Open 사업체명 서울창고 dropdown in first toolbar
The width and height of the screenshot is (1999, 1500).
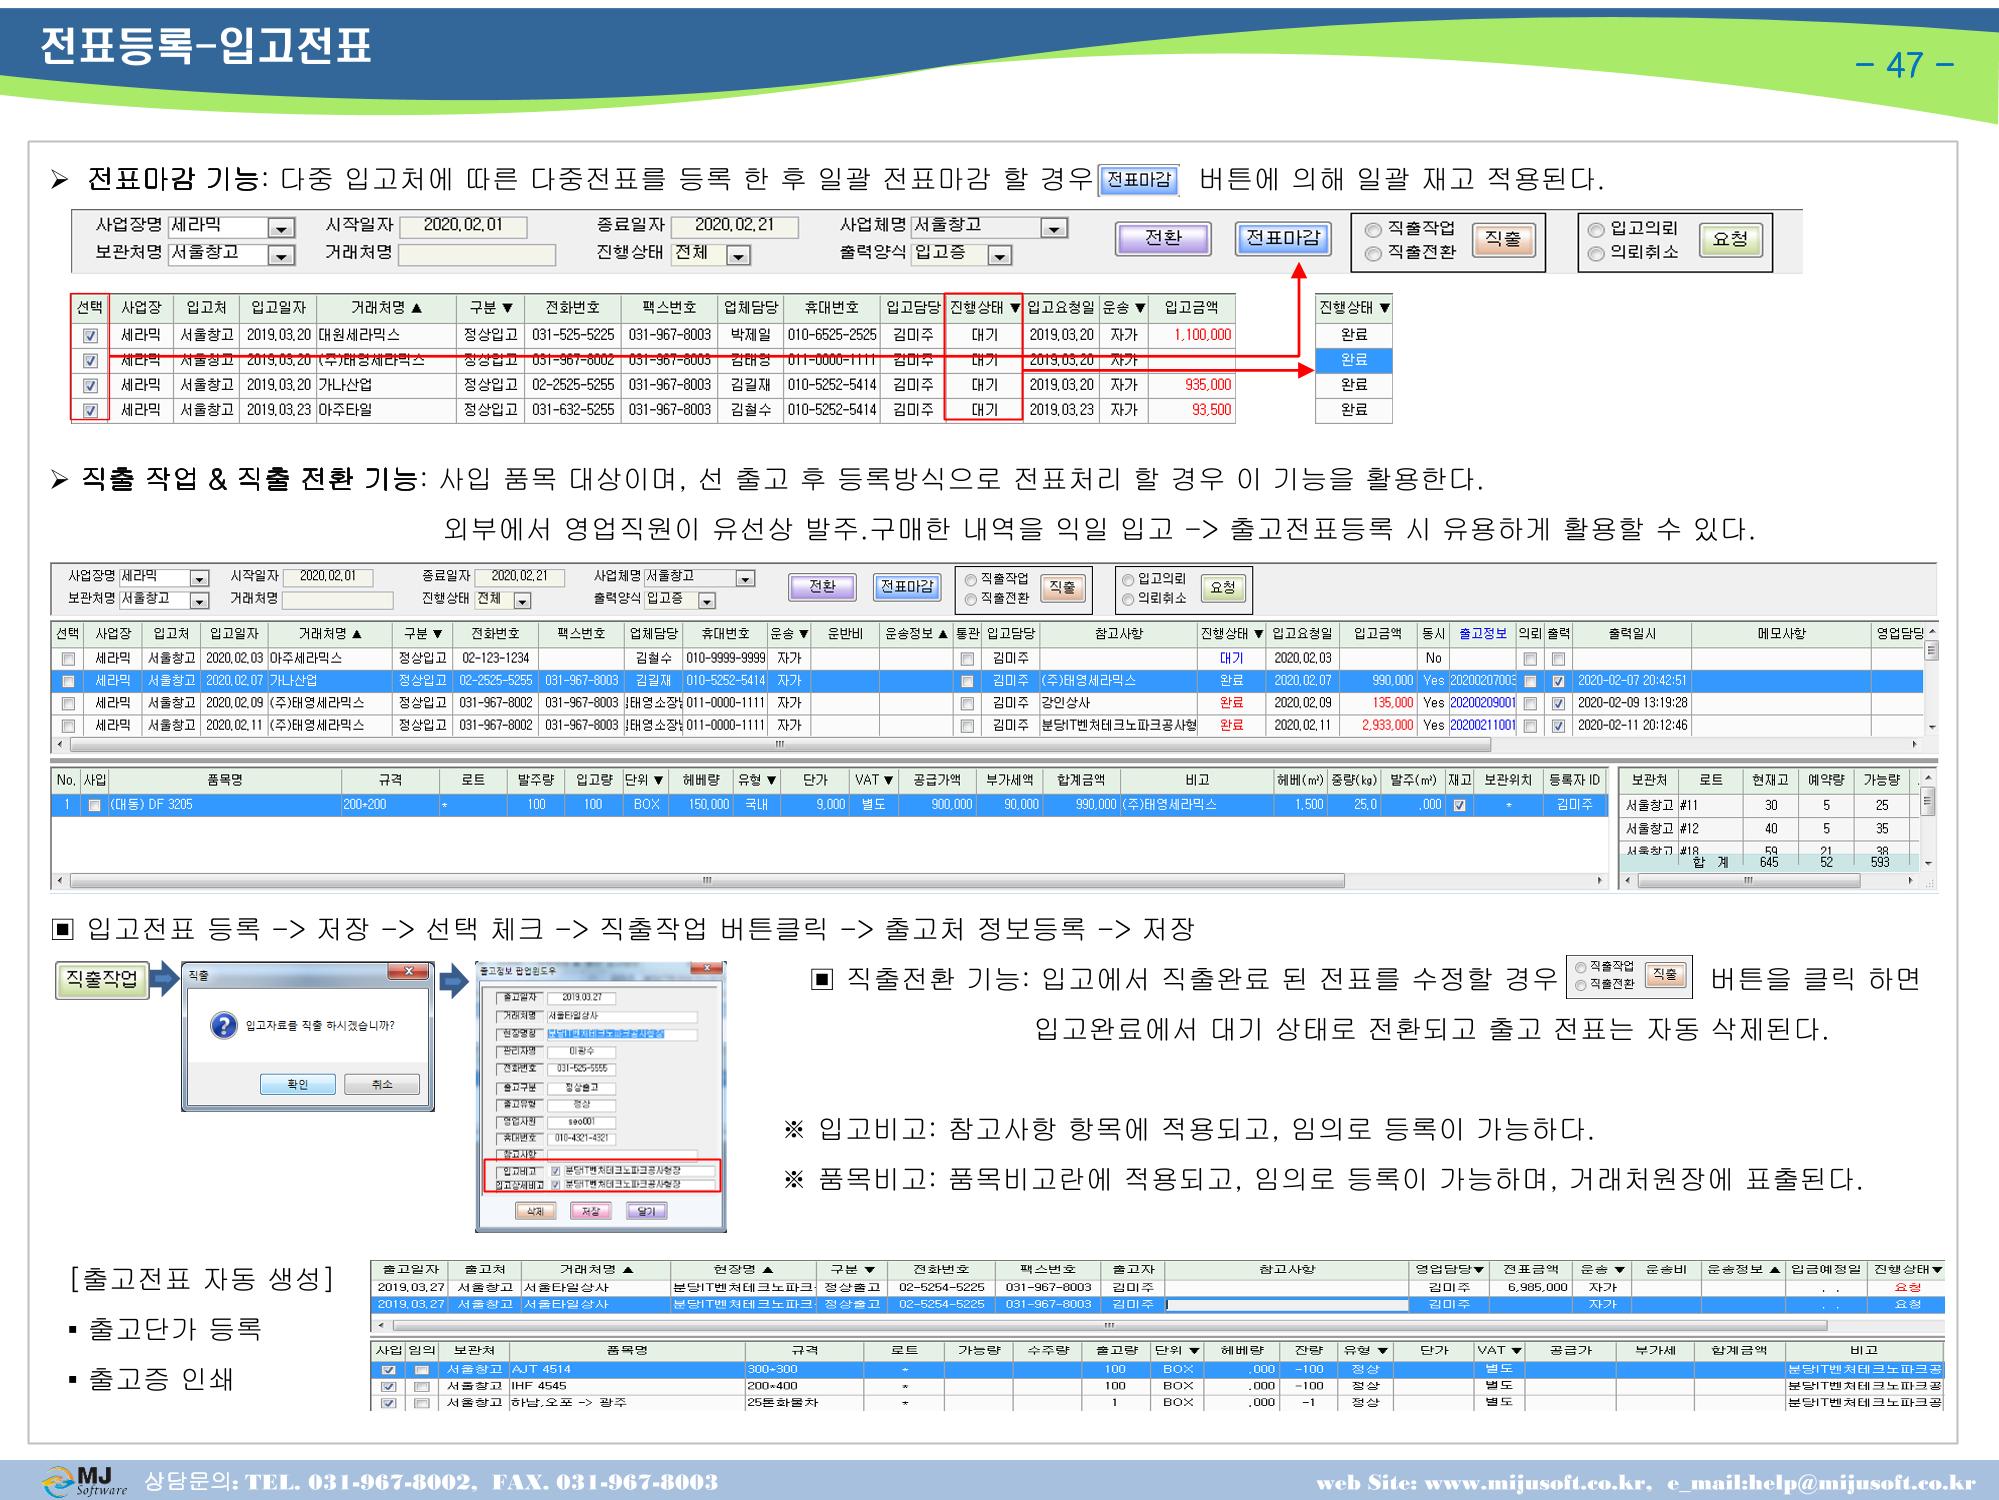tap(1054, 229)
